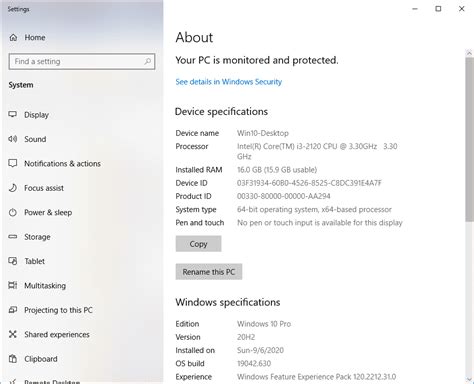Click the Sound speaker icon
The height and width of the screenshot is (384, 474).
[13, 139]
